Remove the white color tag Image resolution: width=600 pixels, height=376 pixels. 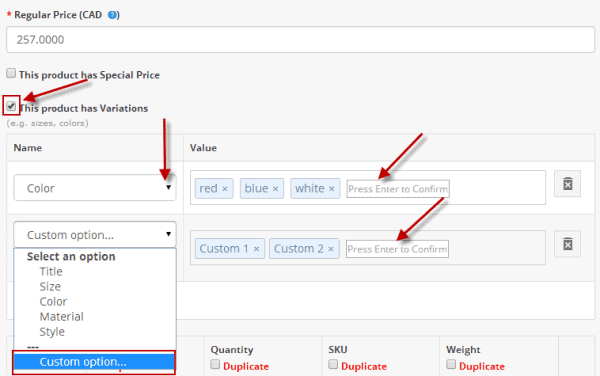pos(331,189)
